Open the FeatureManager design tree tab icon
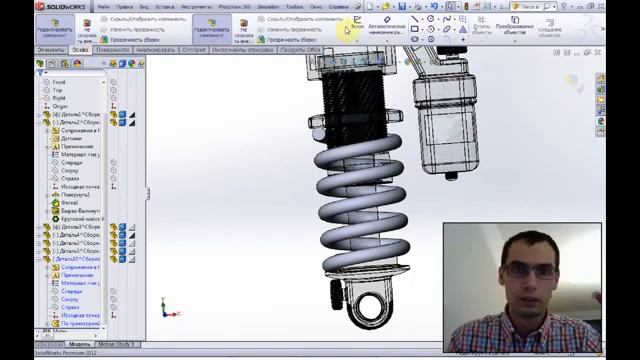The width and height of the screenshot is (640, 360). click(40, 63)
